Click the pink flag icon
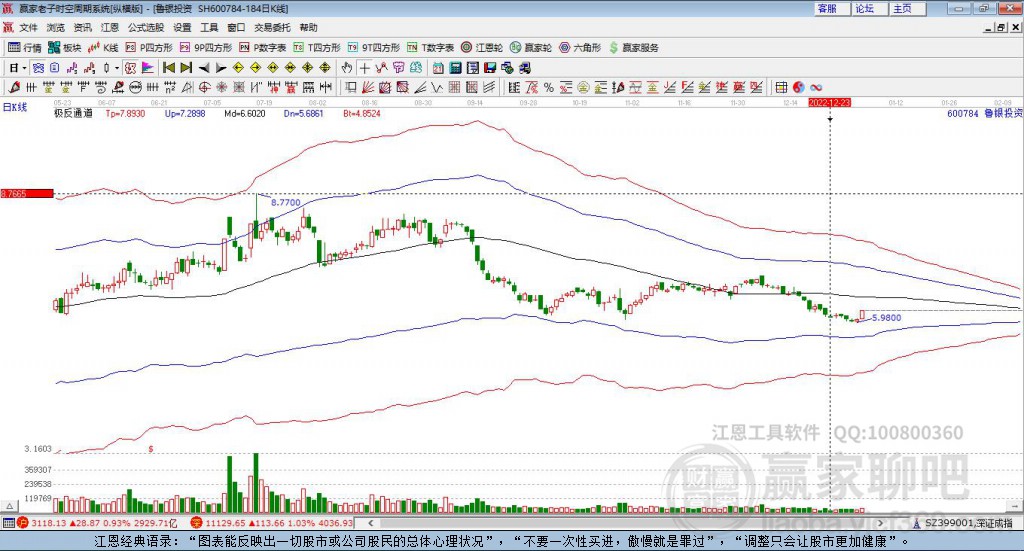Viewport: 1024px width, 551px height. tap(148, 68)
